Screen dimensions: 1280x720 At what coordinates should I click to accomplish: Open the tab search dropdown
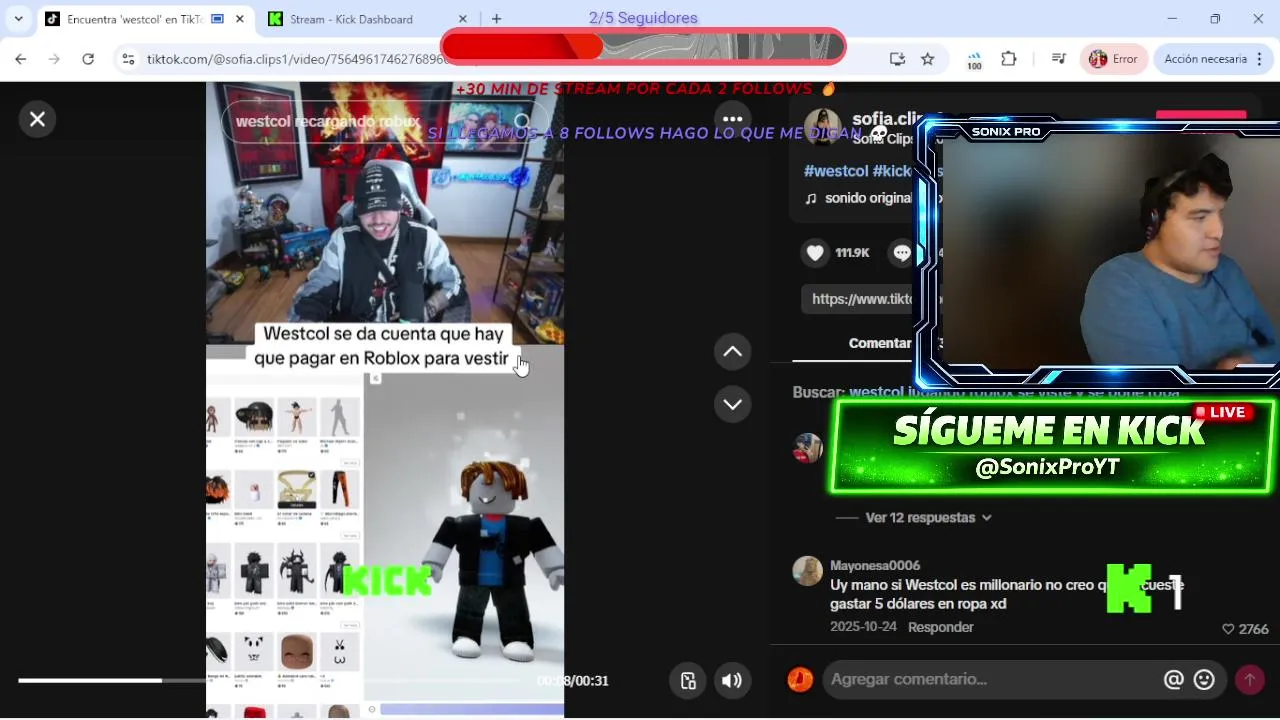coord(18,19)
